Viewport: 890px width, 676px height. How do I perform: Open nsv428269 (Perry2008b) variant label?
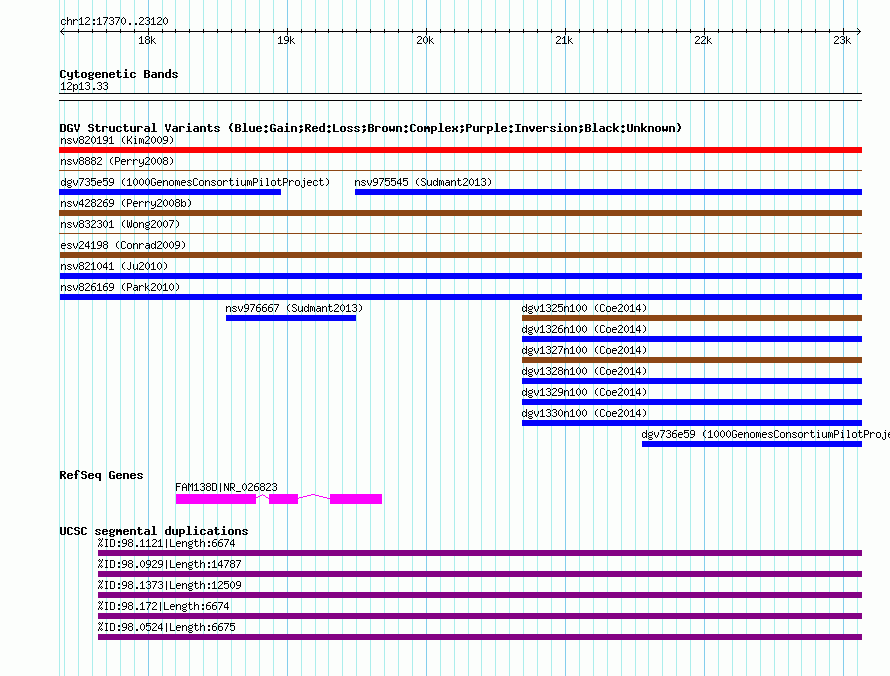pos(126,203)
